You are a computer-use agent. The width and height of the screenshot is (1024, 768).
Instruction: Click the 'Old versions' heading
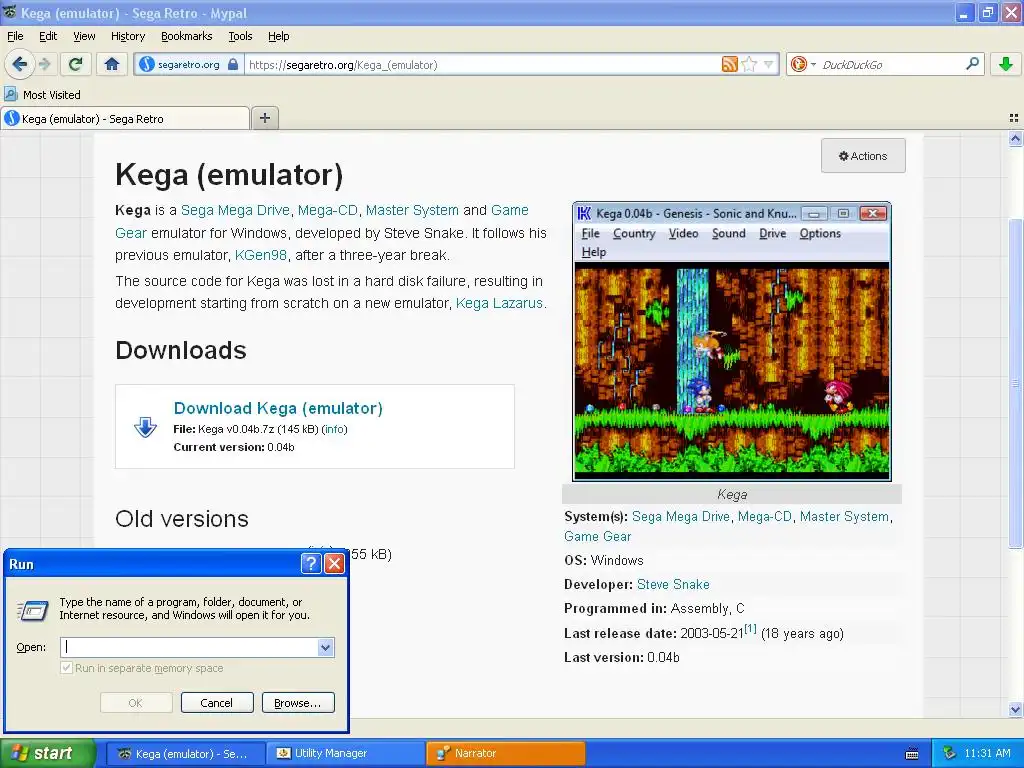click(x=182, y=519)
